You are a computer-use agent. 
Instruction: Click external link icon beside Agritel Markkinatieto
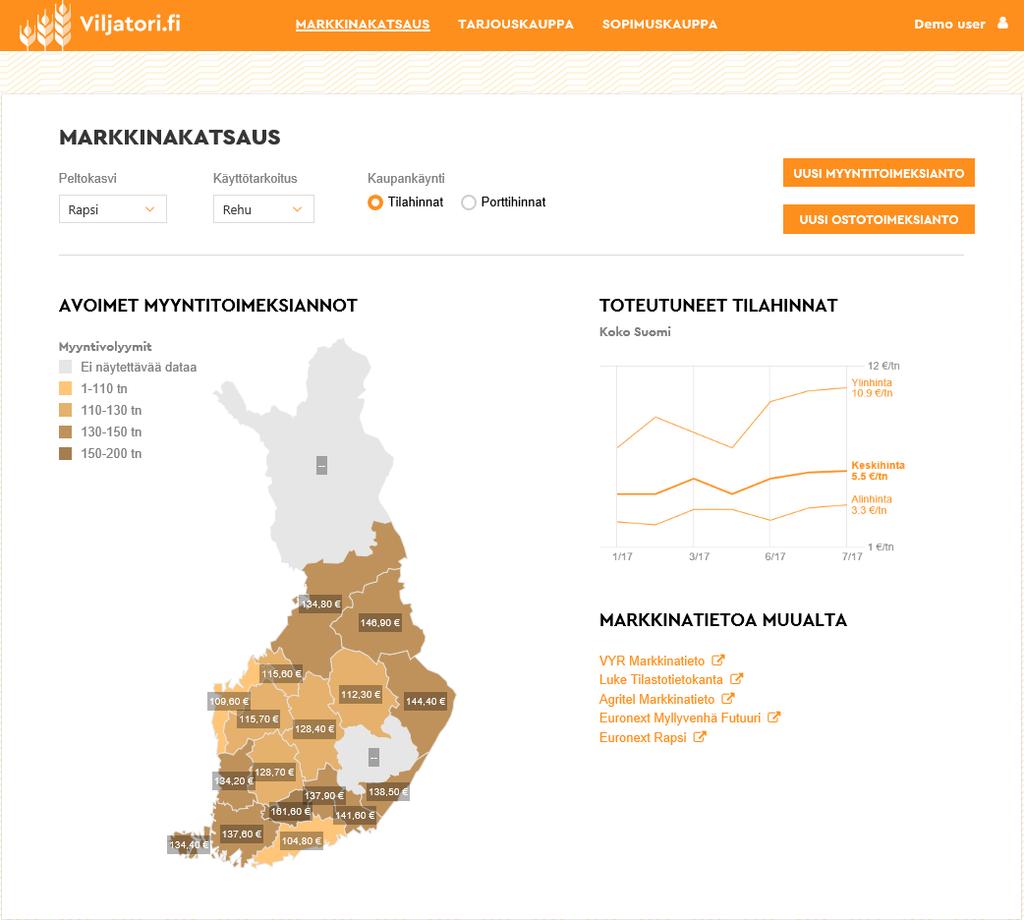pos(728,699)
